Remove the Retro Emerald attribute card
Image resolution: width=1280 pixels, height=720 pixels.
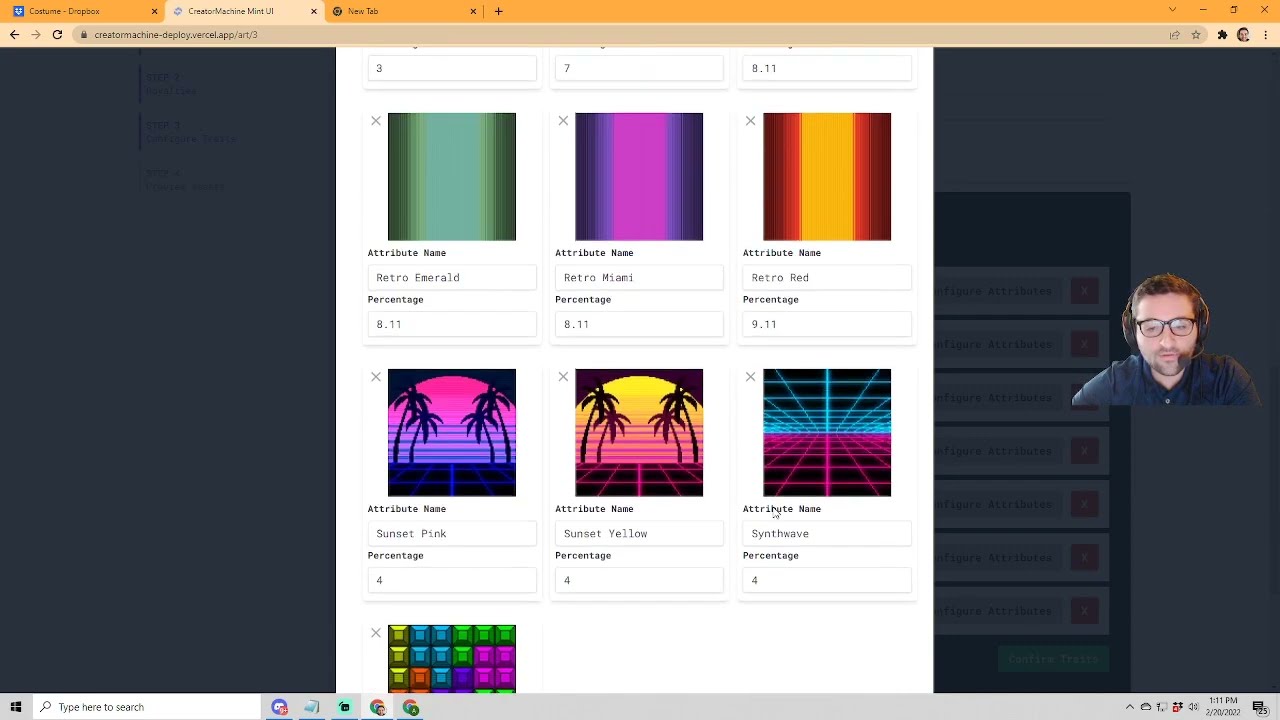tap(376, 121)
